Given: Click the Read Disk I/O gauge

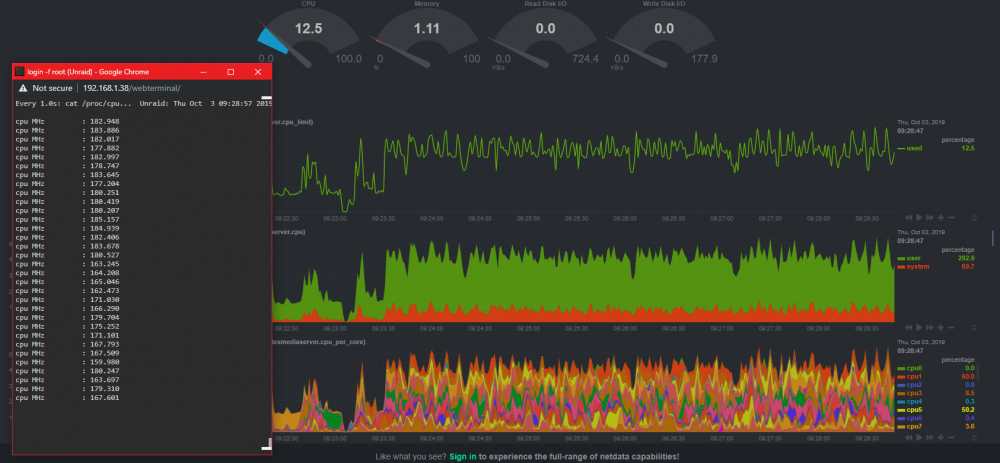Looking at the screenshot, I should click(546, 35).
